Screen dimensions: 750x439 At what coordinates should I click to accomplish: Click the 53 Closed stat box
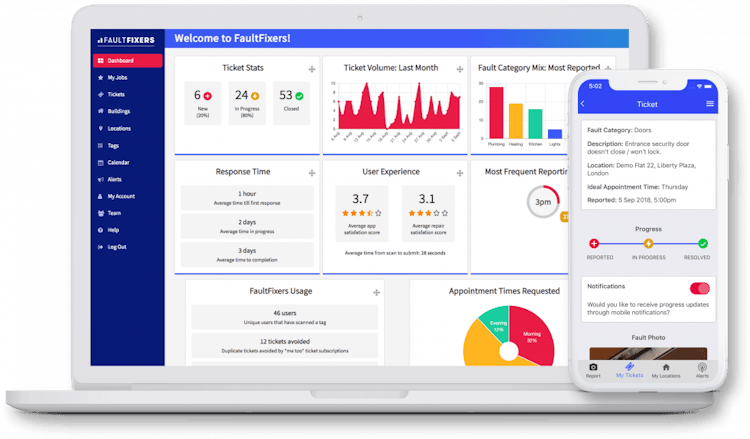(291, 103)
